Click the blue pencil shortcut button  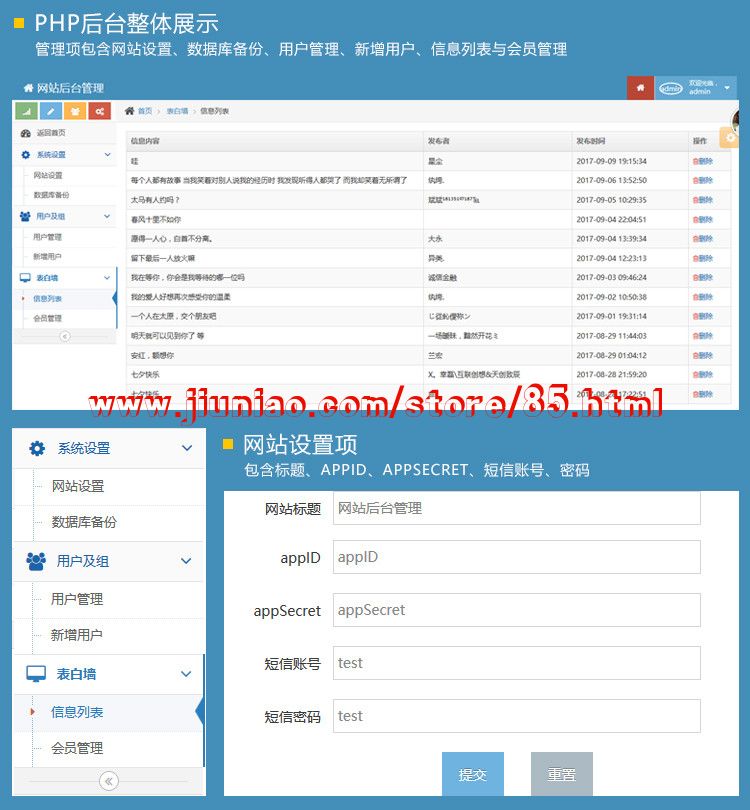tap(51, 111)
